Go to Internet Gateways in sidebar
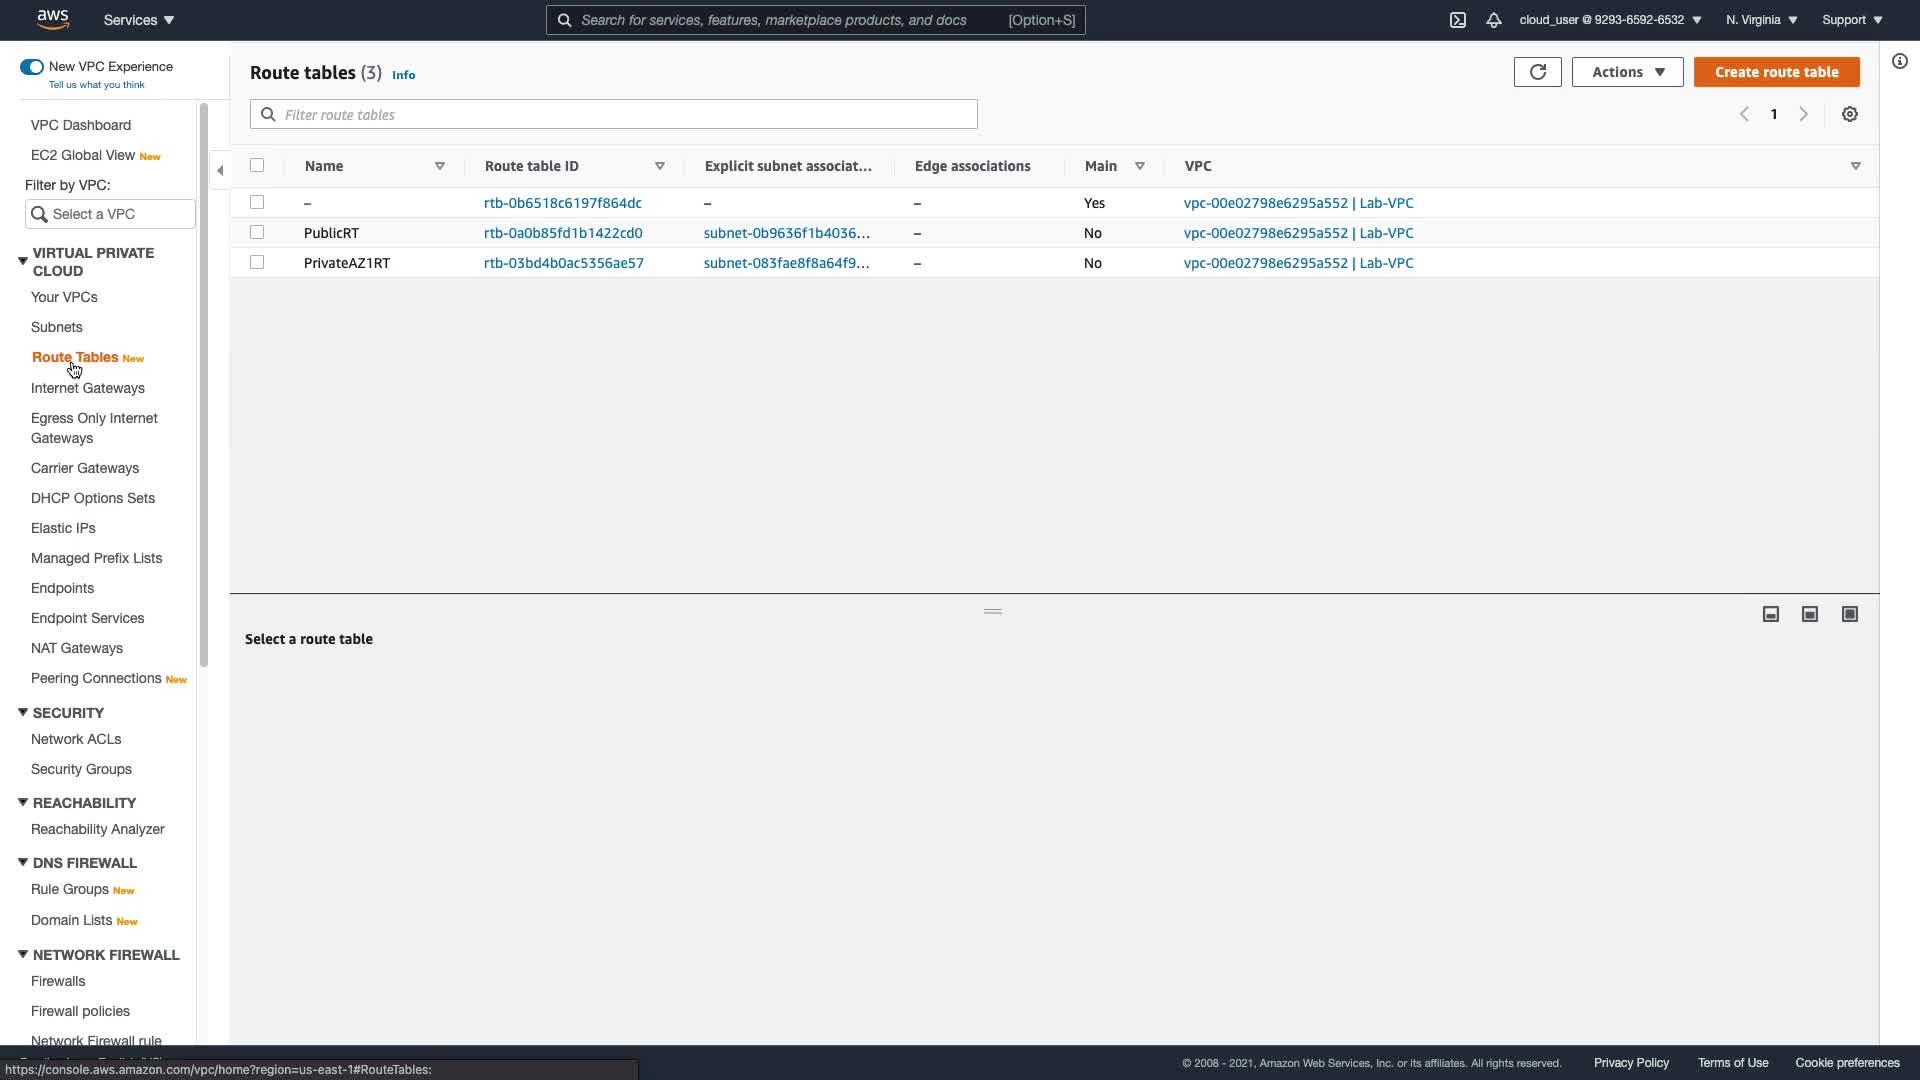The image size is (1920, 1080). (x=88, y=388)
